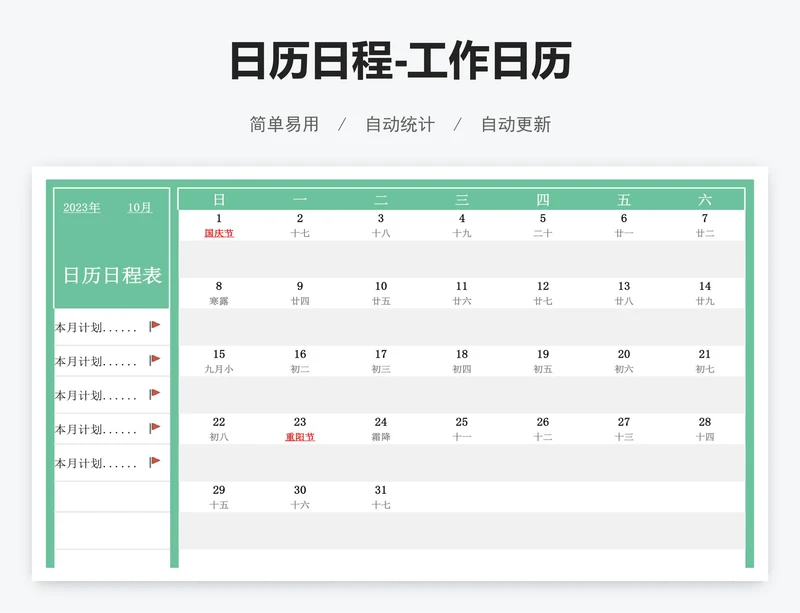800x613 pixels.
Task: Select the 2023年 year cell
Action: point(81,208)
